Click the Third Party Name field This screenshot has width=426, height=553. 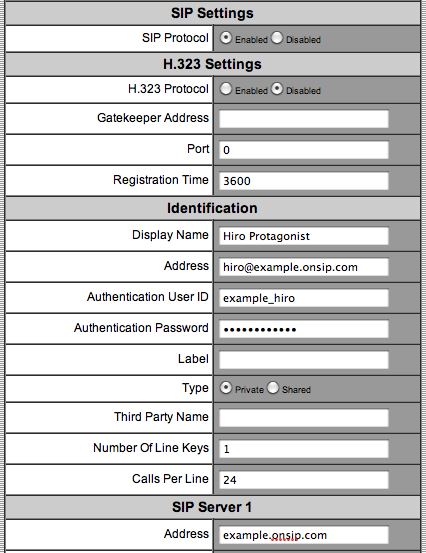pyautogui.click(x=304, y=418)
